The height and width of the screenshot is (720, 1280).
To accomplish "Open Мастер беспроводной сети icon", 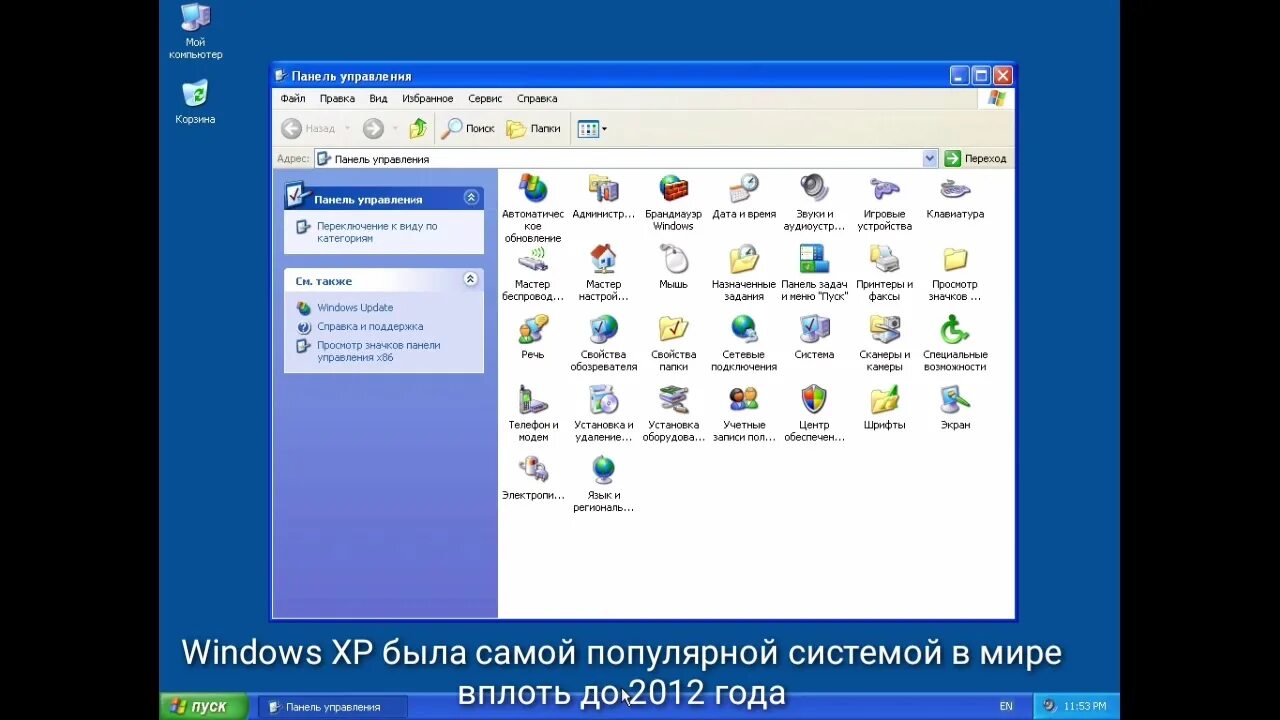I will point(533,259).
